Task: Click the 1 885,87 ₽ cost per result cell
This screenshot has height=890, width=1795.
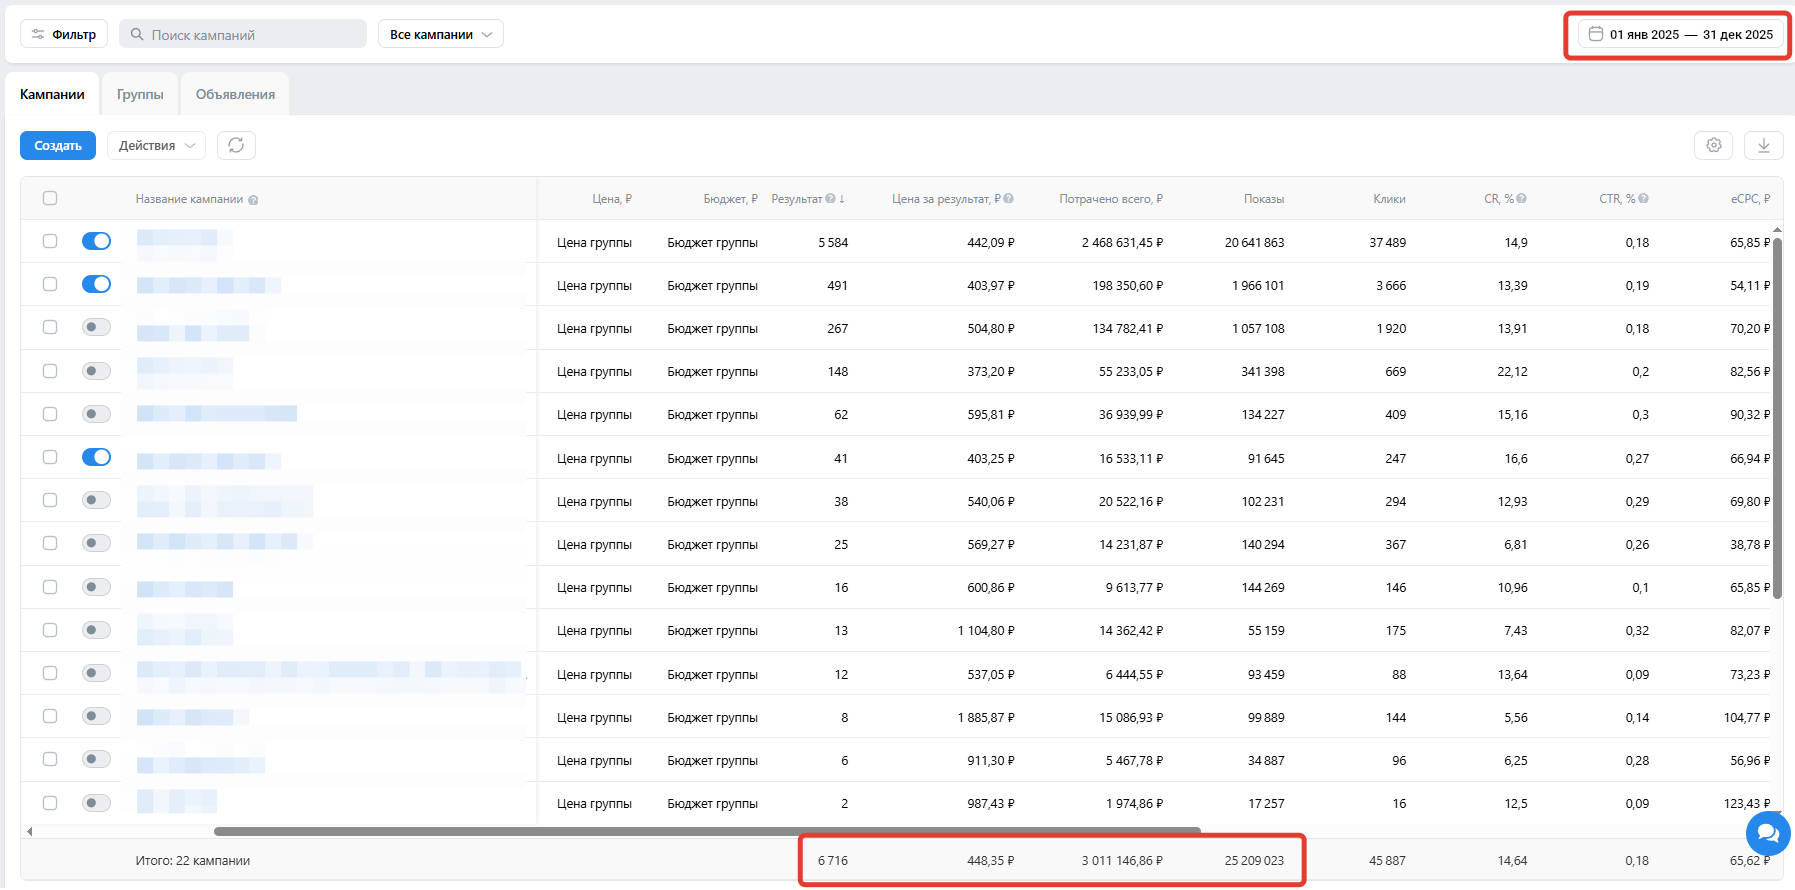Action: click(986, 718)
